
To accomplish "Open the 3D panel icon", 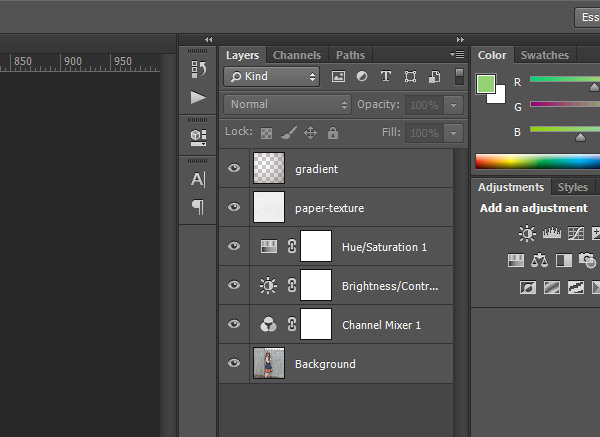I will click(198, 136).
